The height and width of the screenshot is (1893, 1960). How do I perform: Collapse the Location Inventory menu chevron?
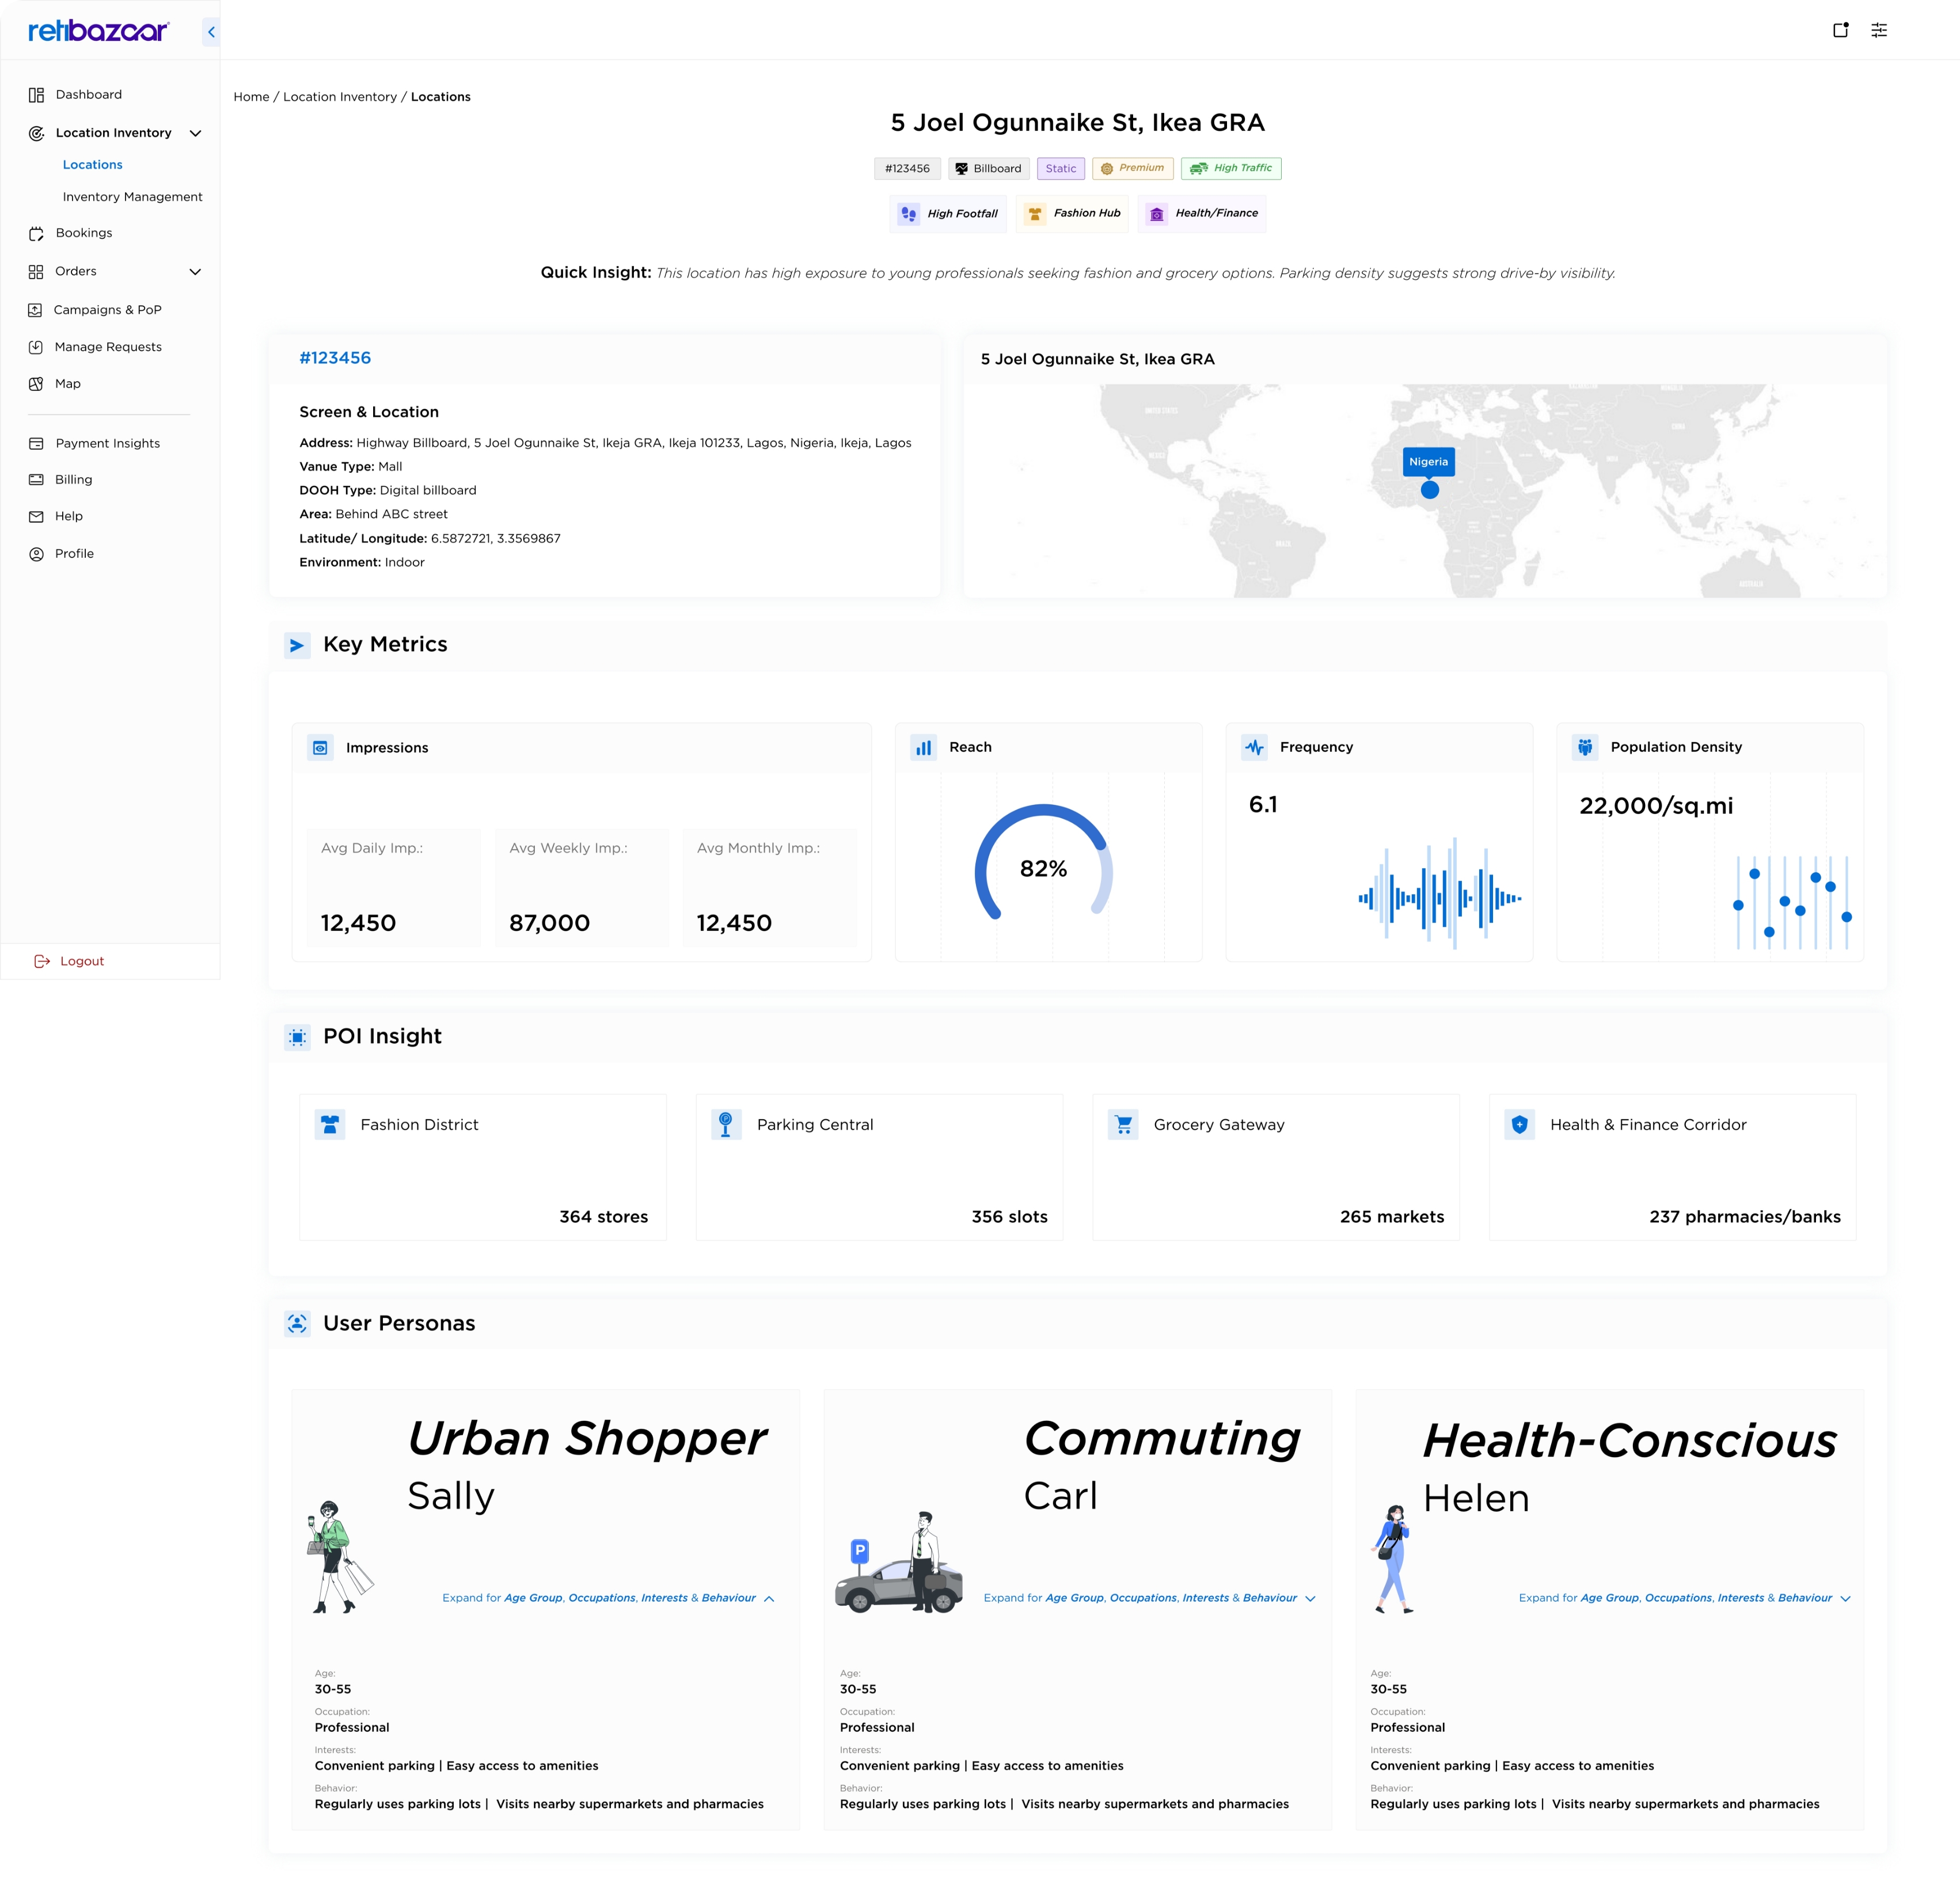[x=196, y=133]
